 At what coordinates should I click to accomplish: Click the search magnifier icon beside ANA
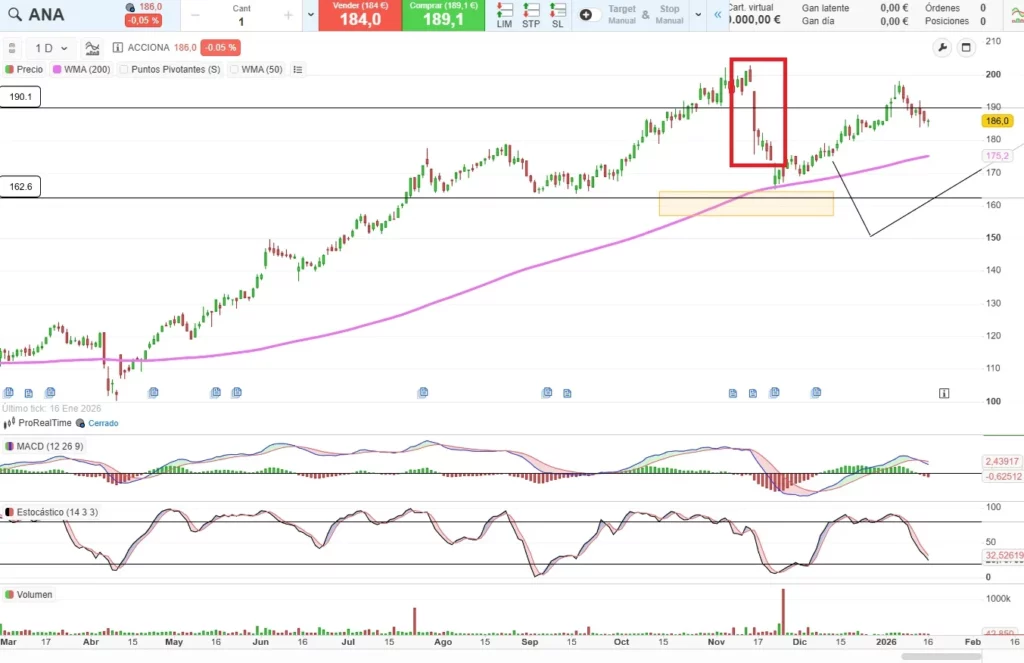tap(15, 15)
